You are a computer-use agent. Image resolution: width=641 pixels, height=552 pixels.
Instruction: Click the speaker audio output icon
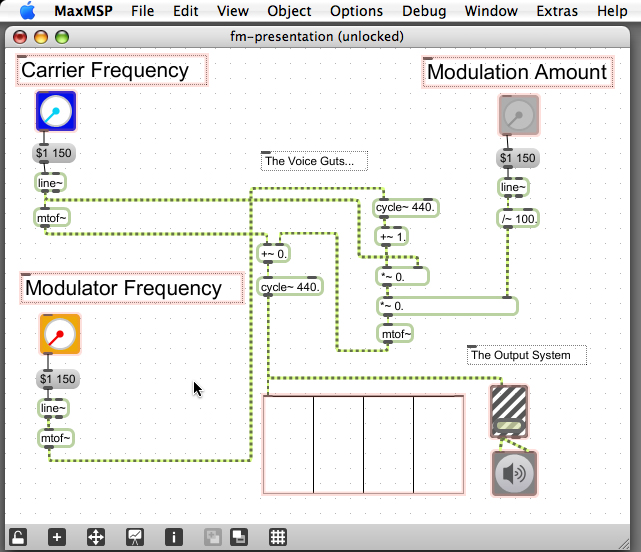[514, 472]
